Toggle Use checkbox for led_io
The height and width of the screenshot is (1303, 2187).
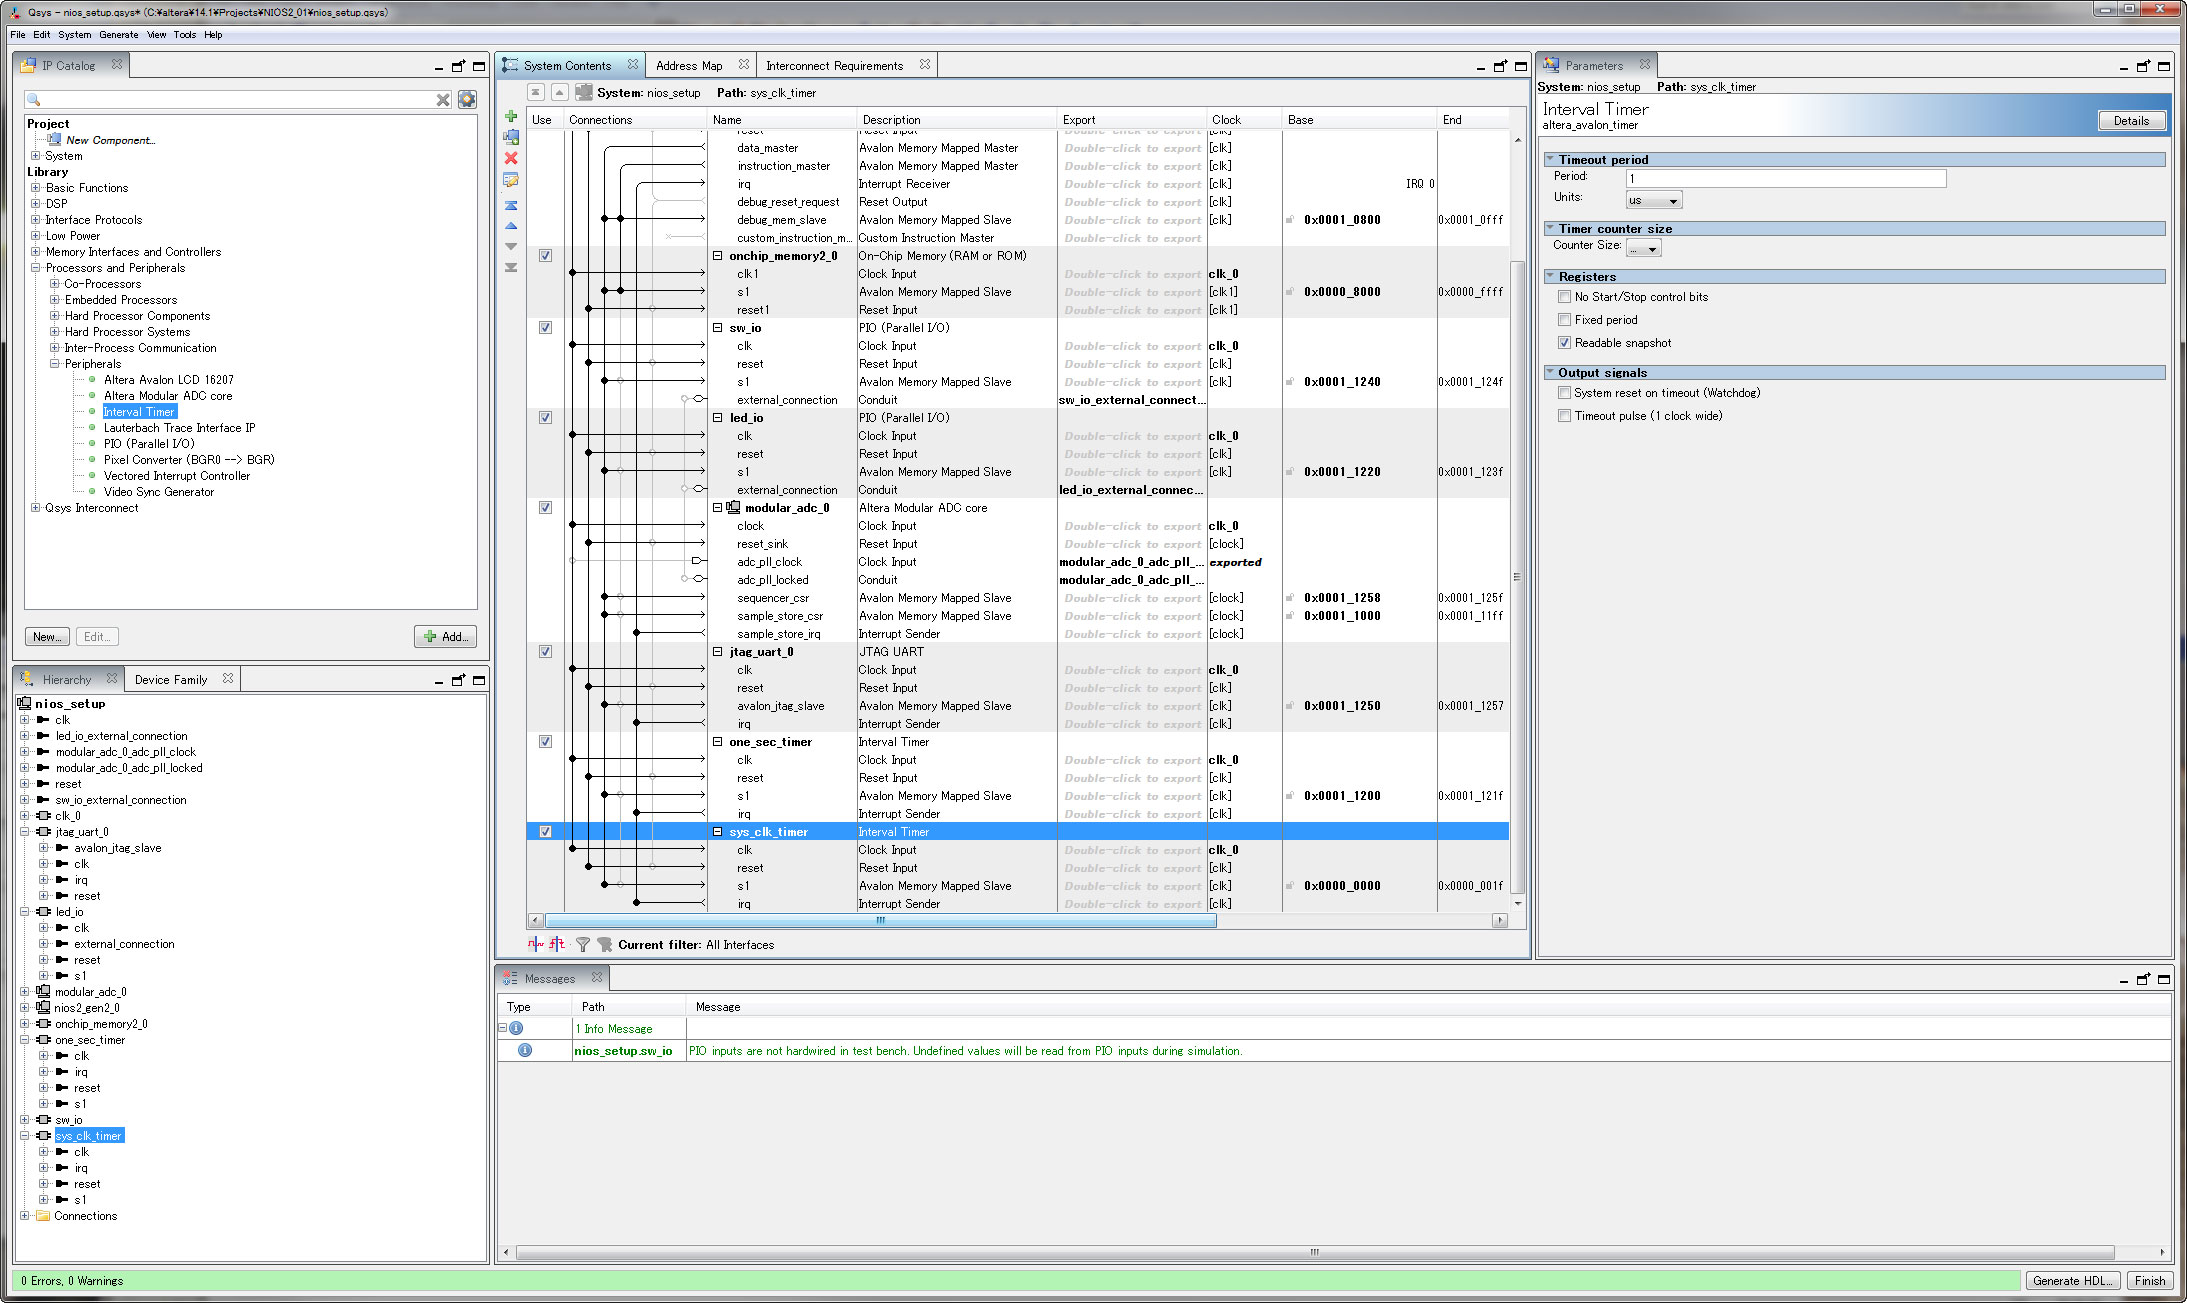pyautogui.click(x=545, y=418)
